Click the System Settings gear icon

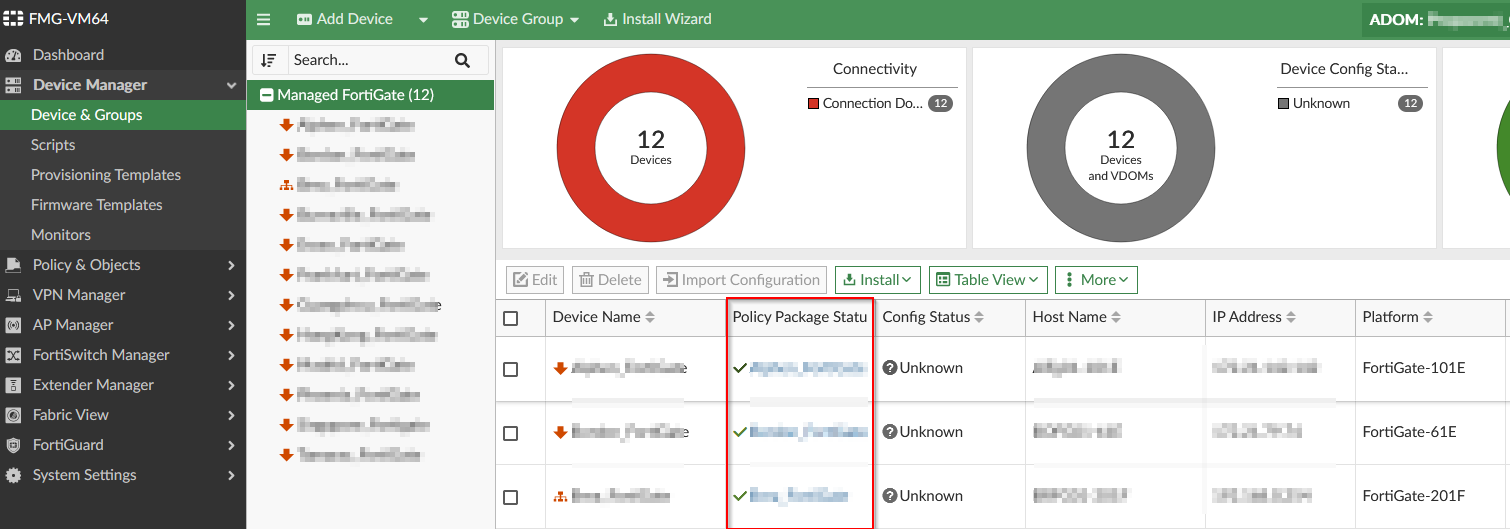[x=13, y=475]
